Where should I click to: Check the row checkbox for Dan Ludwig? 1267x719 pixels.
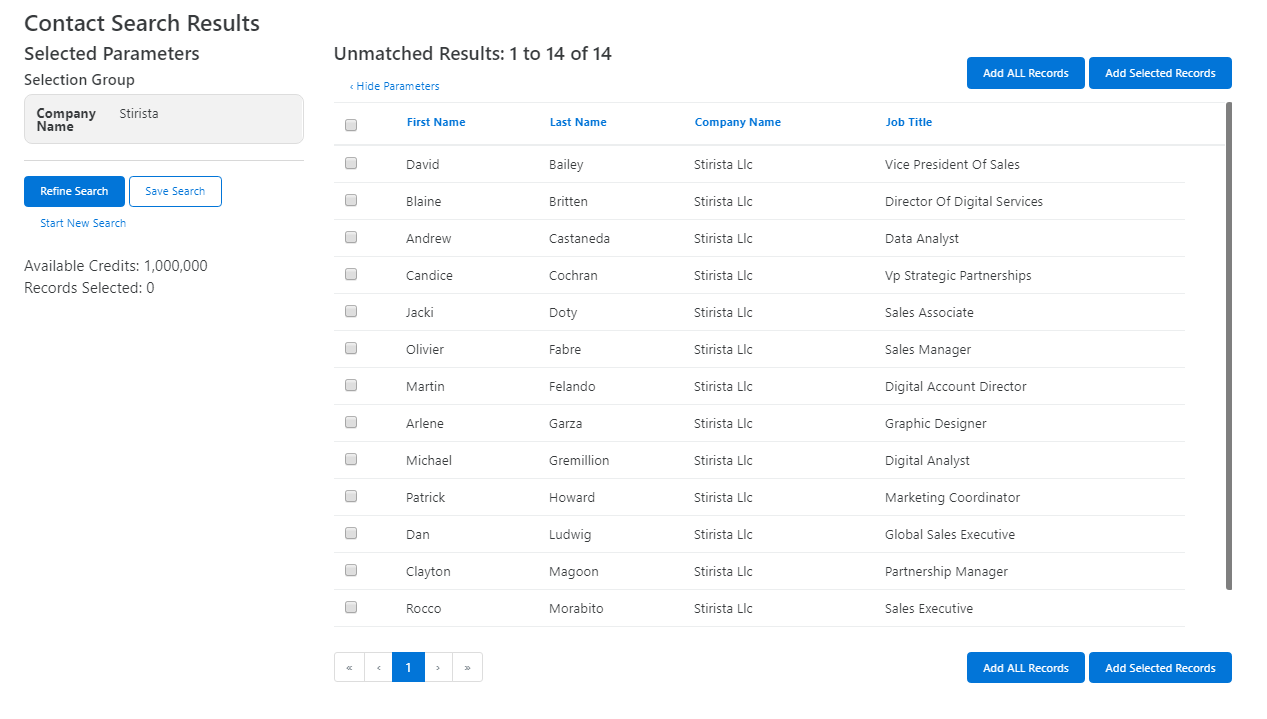[x=351, y=532]
